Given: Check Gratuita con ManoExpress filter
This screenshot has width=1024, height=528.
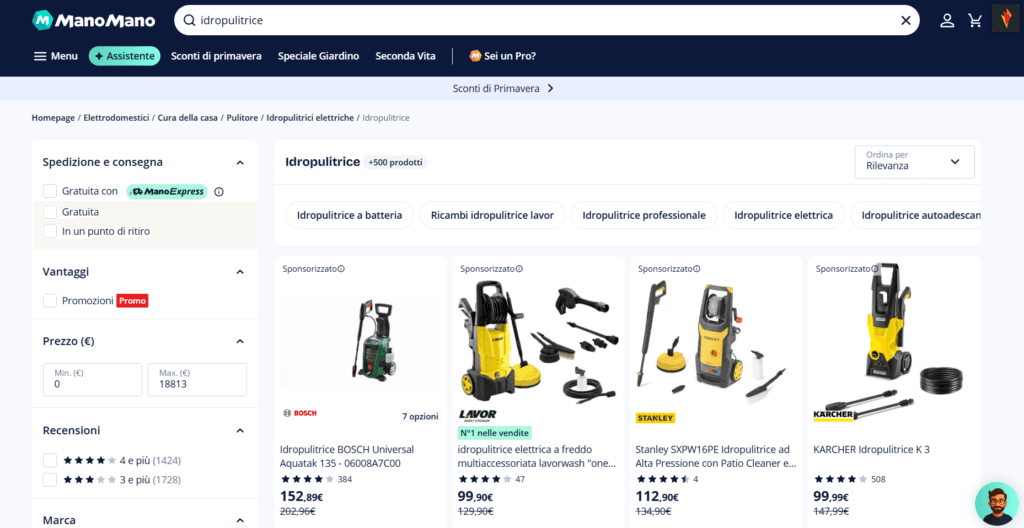Looking at the screenshot, I should [50, 191].
